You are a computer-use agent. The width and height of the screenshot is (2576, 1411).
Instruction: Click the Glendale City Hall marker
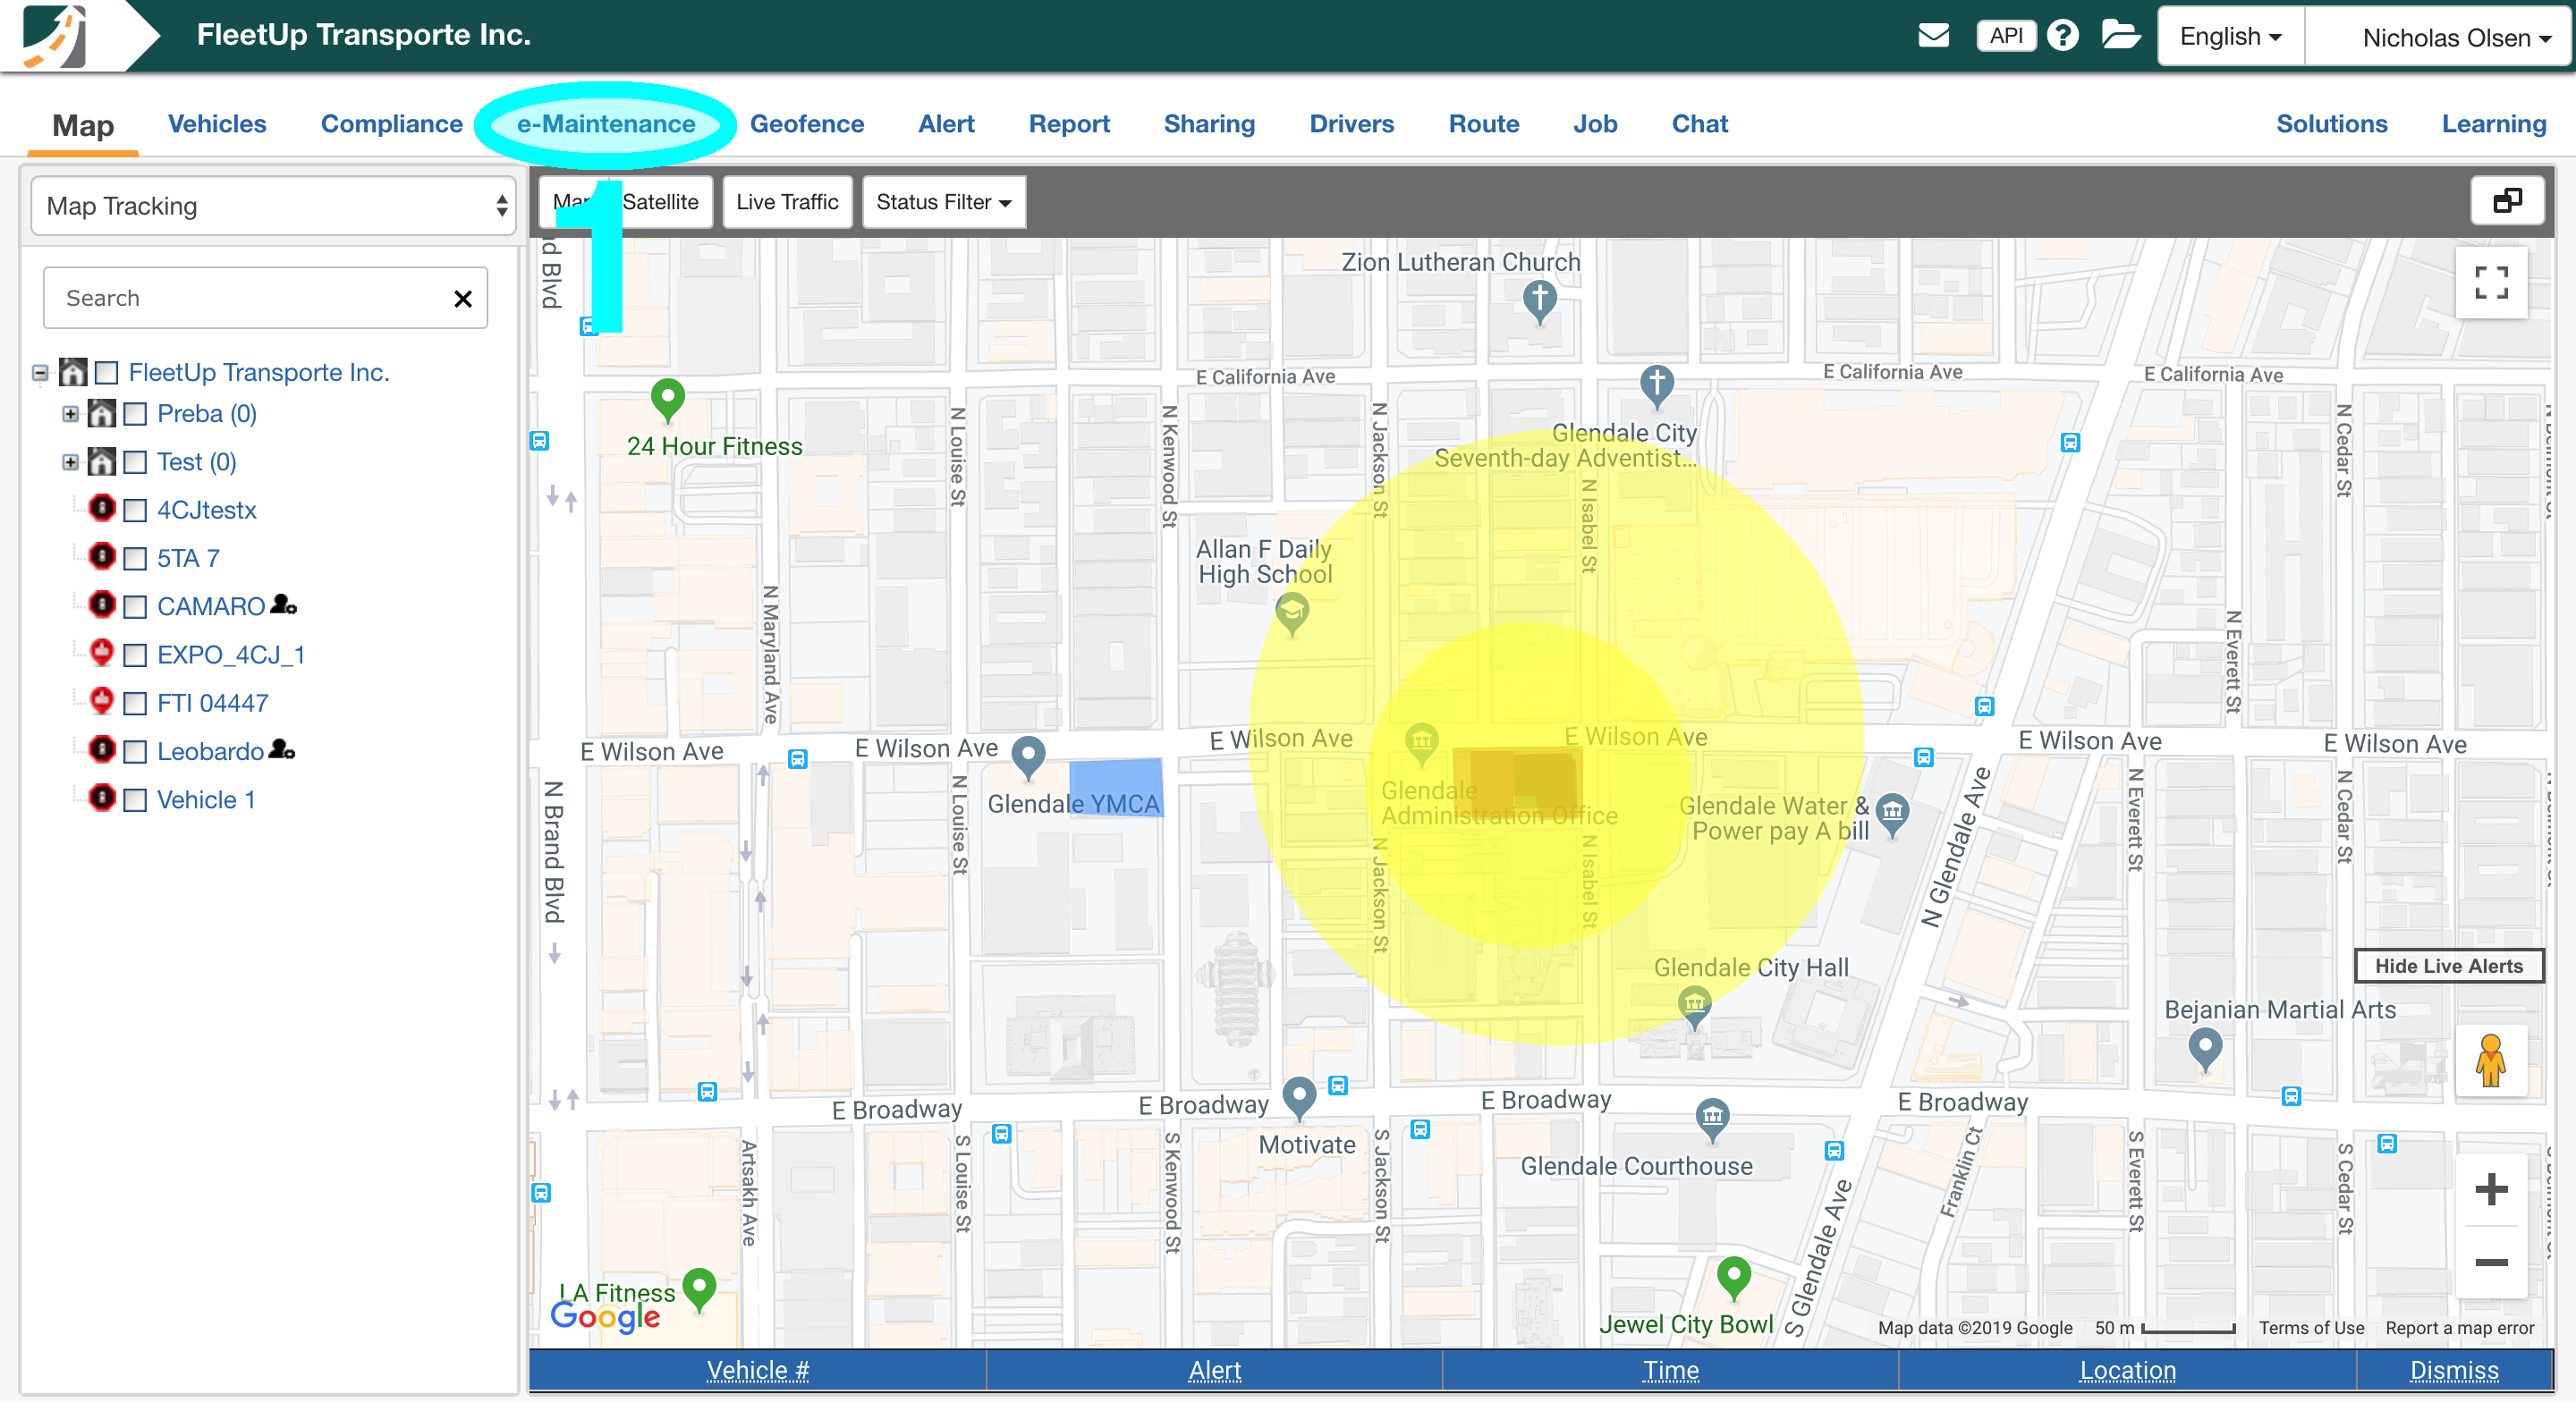pos(1693,1008)
